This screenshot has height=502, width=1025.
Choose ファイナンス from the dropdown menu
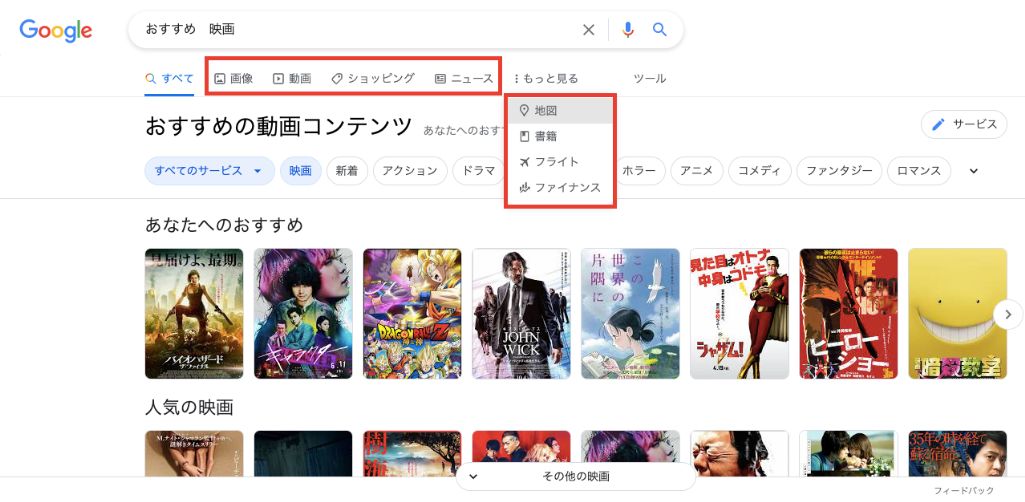560,188
